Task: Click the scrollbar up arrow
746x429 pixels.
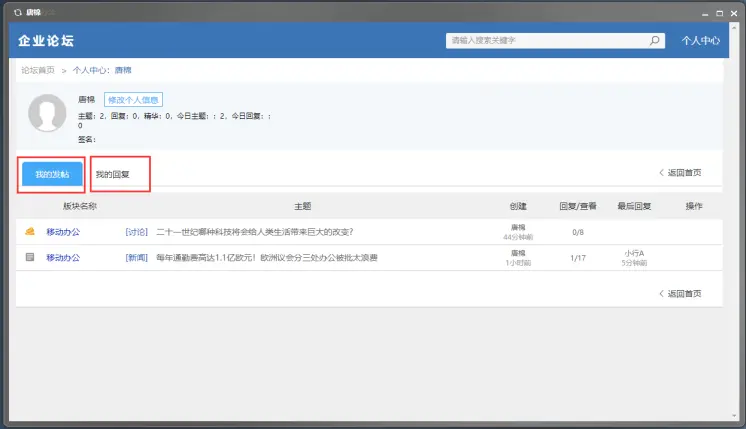Action: coord(734,28)
